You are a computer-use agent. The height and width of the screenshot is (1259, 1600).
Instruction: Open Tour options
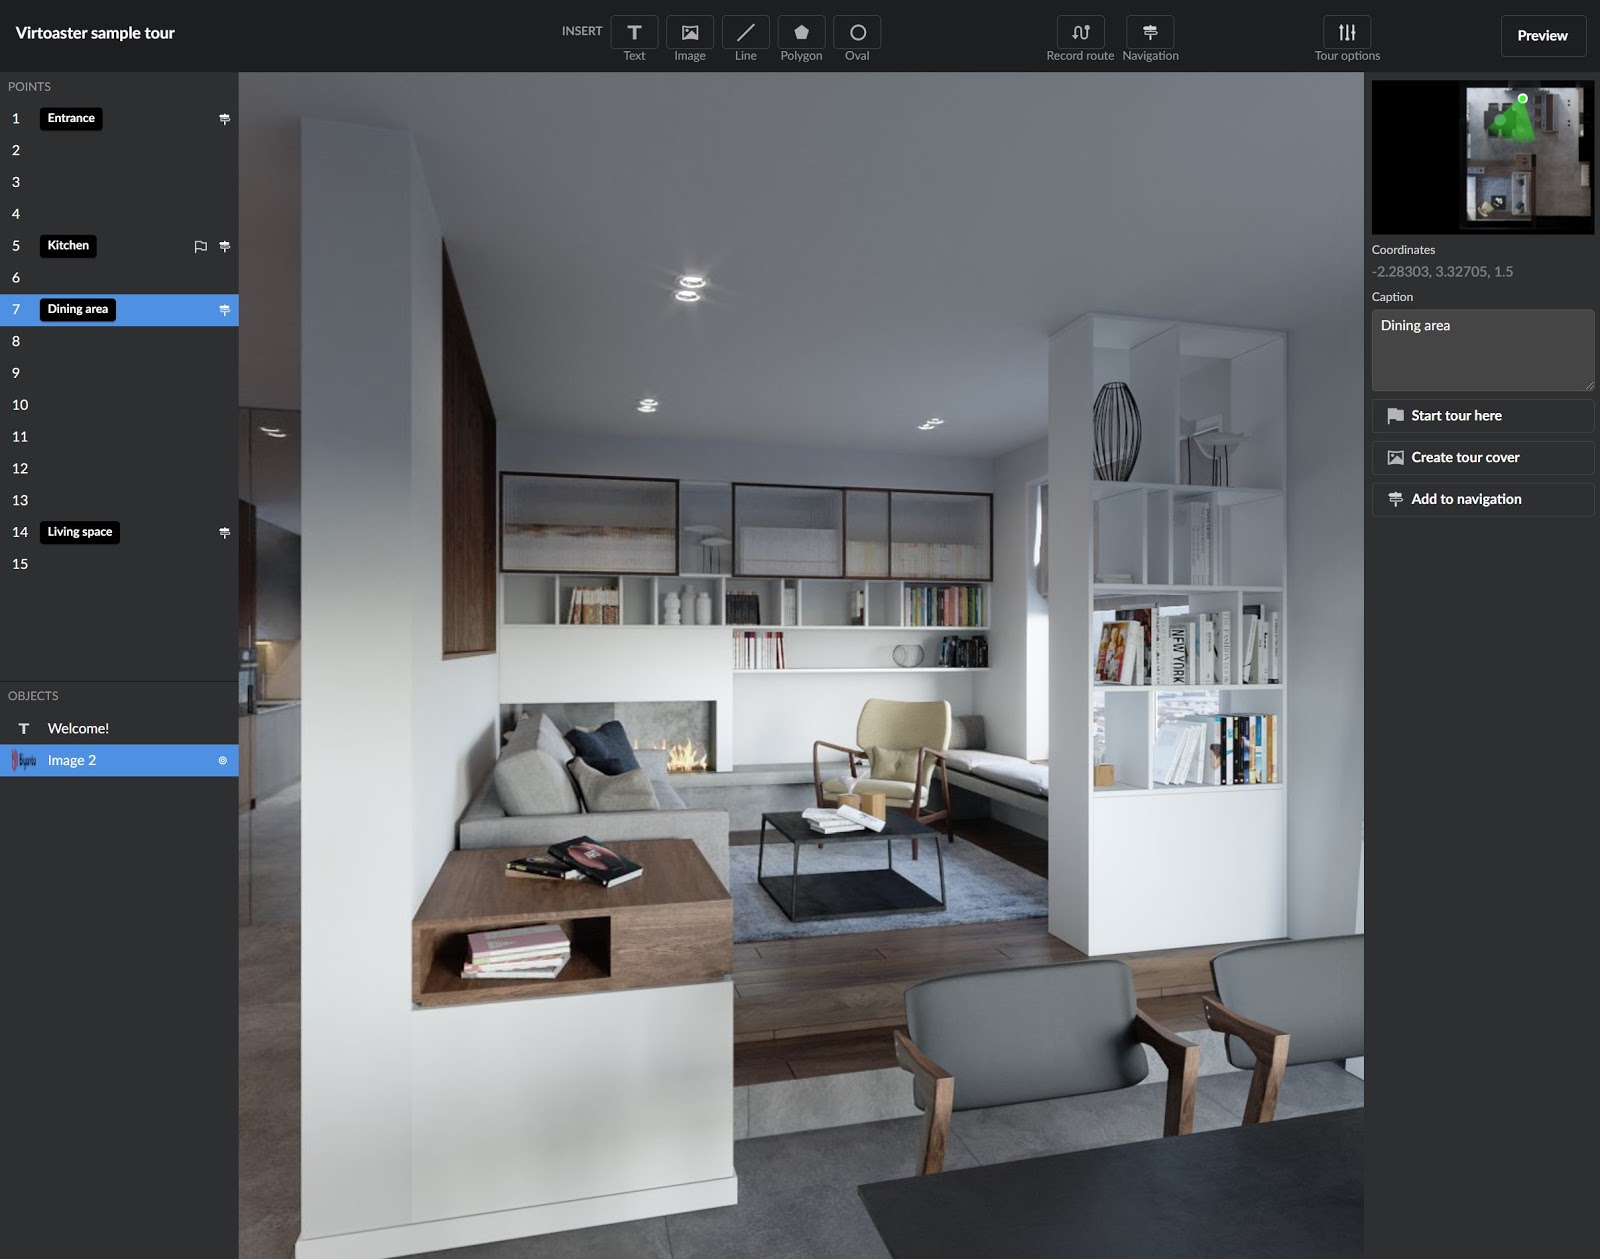pyautogui.click(x=1347, y=33)
